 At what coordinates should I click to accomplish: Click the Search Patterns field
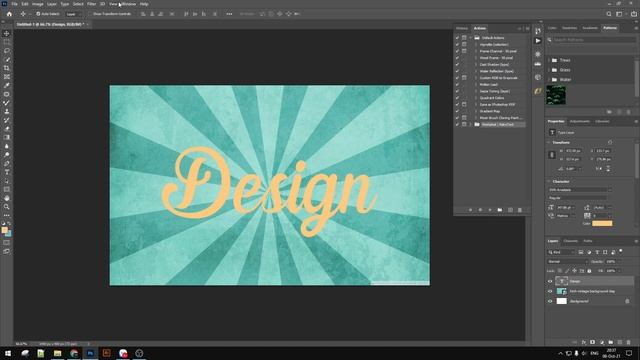point(591,40)
